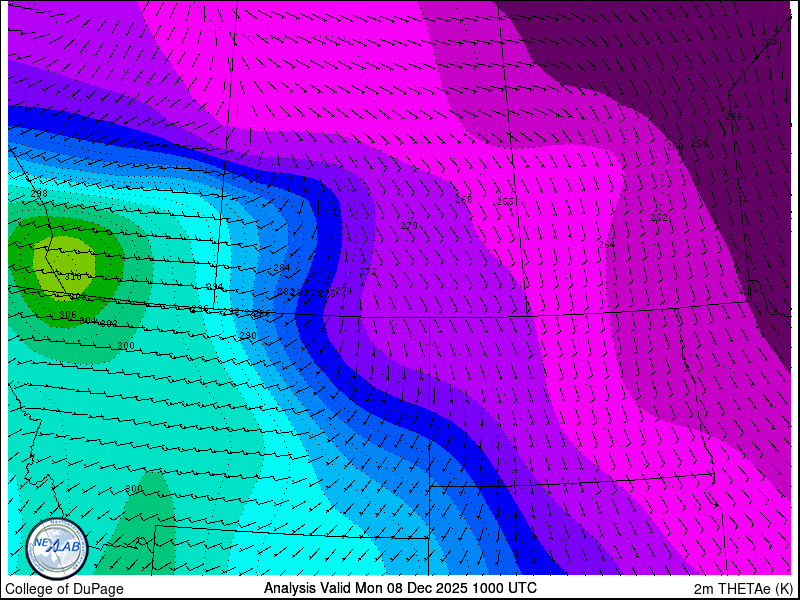Select the 308 contour value

point(78,297)
